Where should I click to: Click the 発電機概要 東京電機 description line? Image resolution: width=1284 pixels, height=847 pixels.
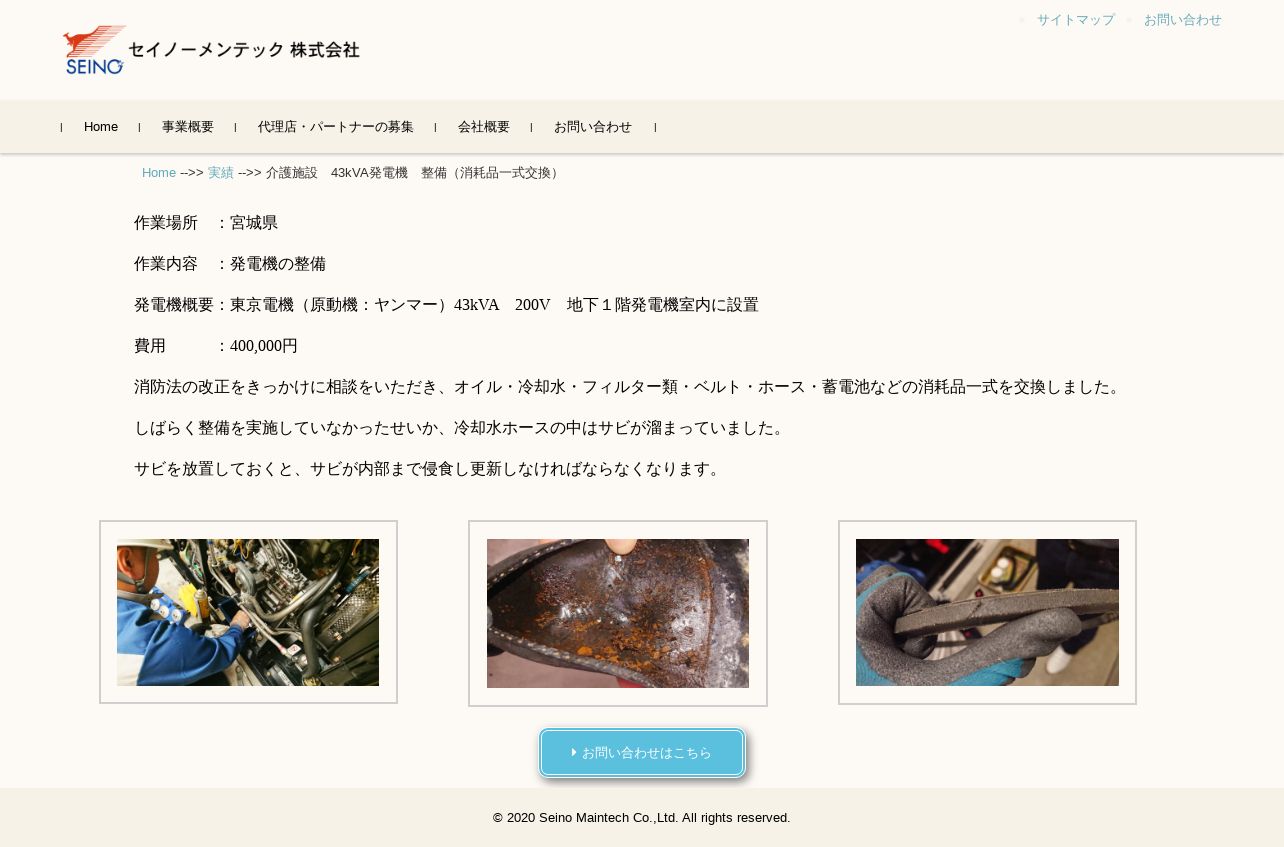pyautogui.click(x=446, y=305)
